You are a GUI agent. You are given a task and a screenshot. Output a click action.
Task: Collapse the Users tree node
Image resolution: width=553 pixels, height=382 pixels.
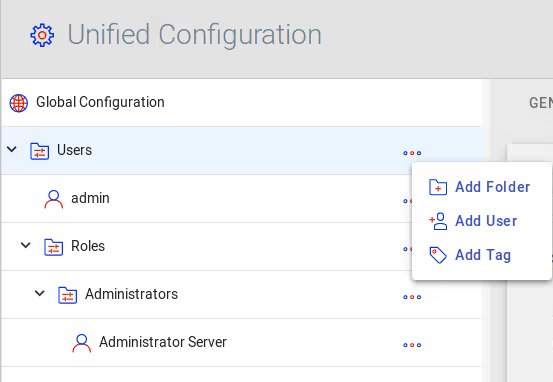(12, 149)
